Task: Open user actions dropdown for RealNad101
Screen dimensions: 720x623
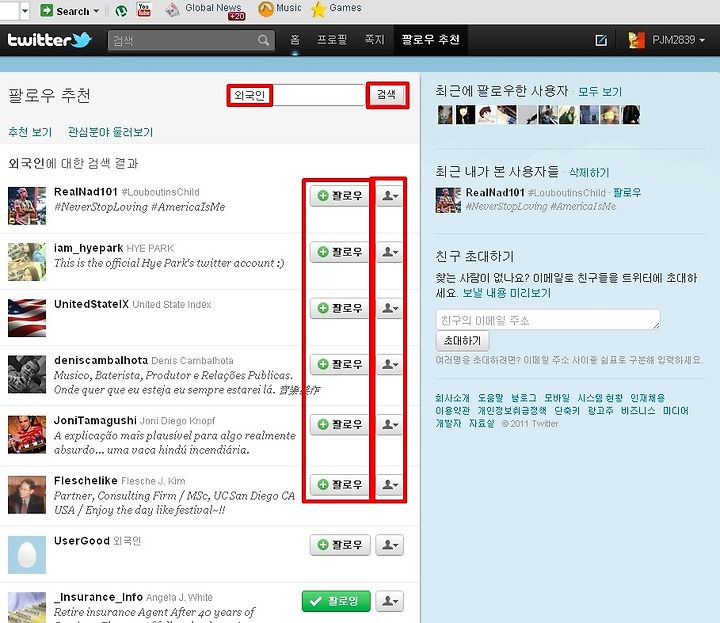Action: point(390,196)
